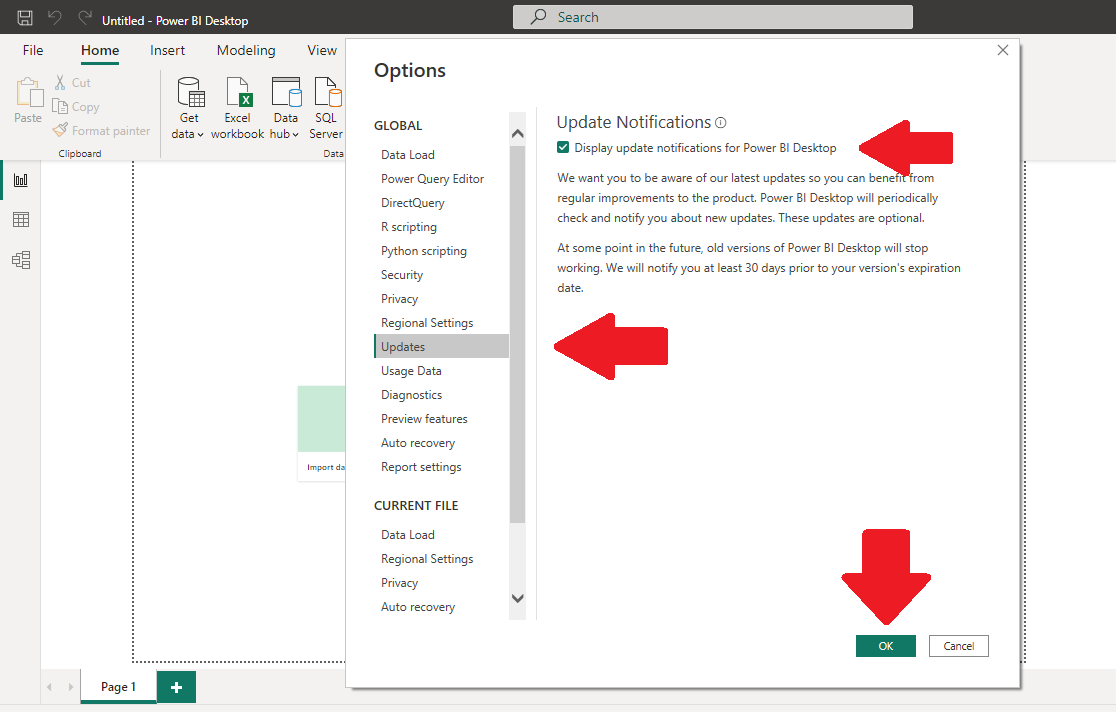This screenshot has height=712, width=1116.
Task: Select the Page 1 tab
Action: (118, 687)
